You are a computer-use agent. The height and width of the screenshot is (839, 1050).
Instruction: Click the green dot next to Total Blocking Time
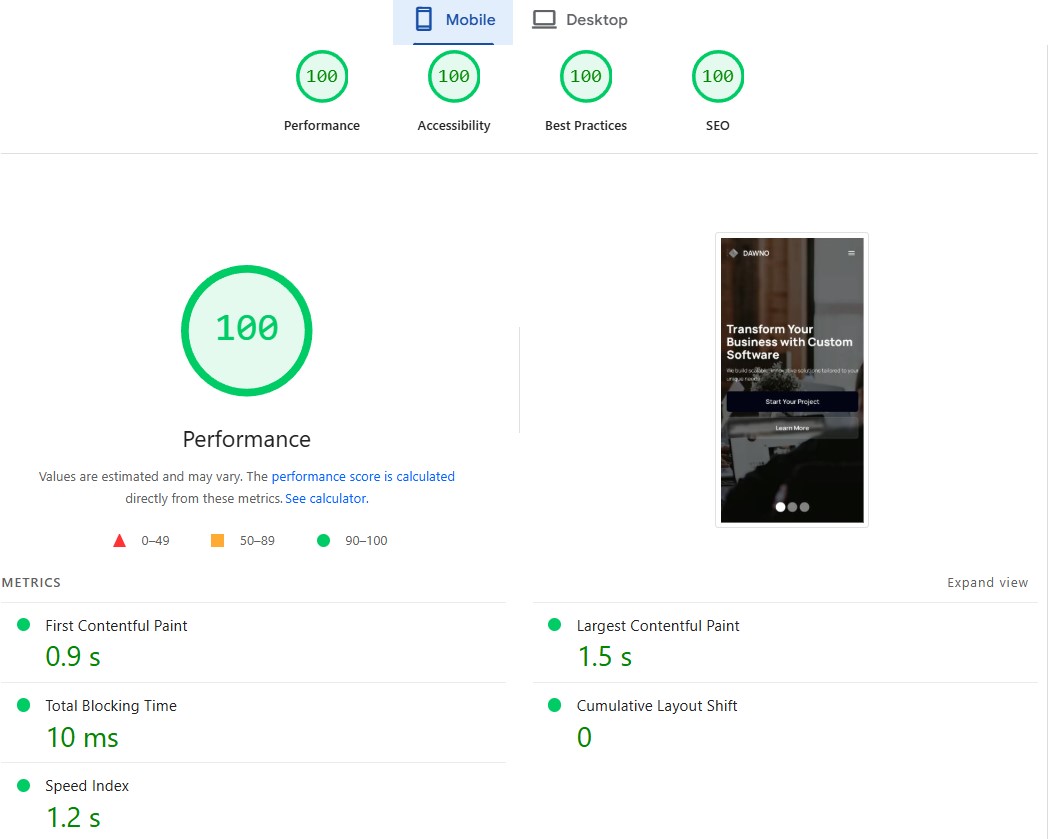(x=23, y=704)
